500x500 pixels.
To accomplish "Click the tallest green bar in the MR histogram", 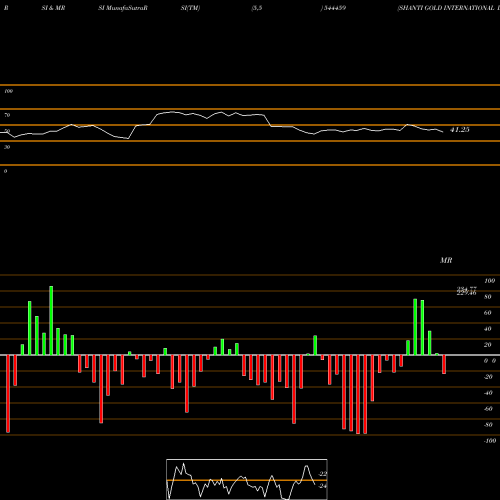I will tap(51, 321).
